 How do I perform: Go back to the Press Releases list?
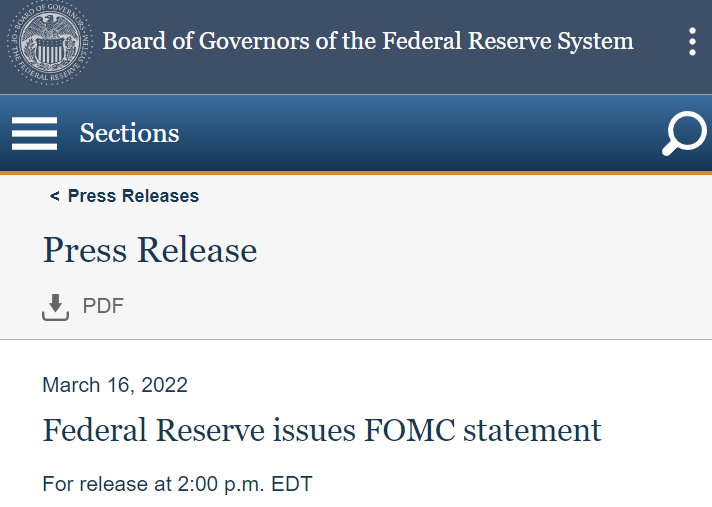(x=133, y=196)
